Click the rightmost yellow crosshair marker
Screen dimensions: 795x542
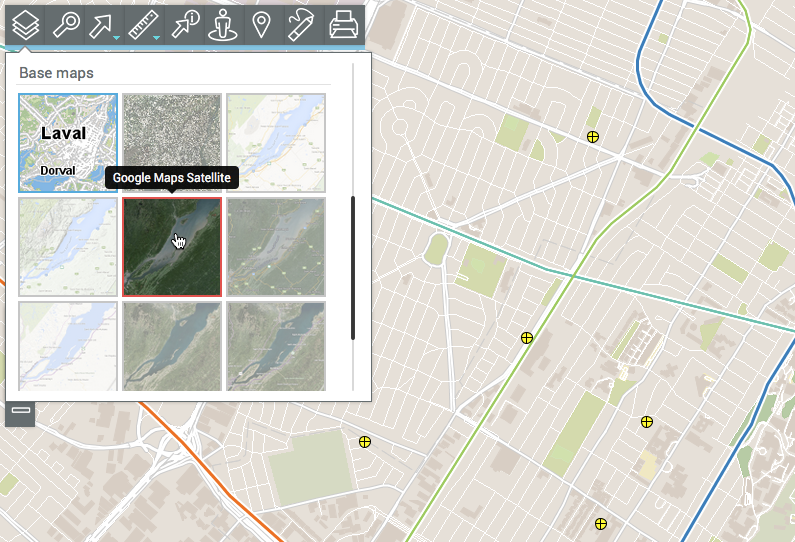click(x=646, y=422)
